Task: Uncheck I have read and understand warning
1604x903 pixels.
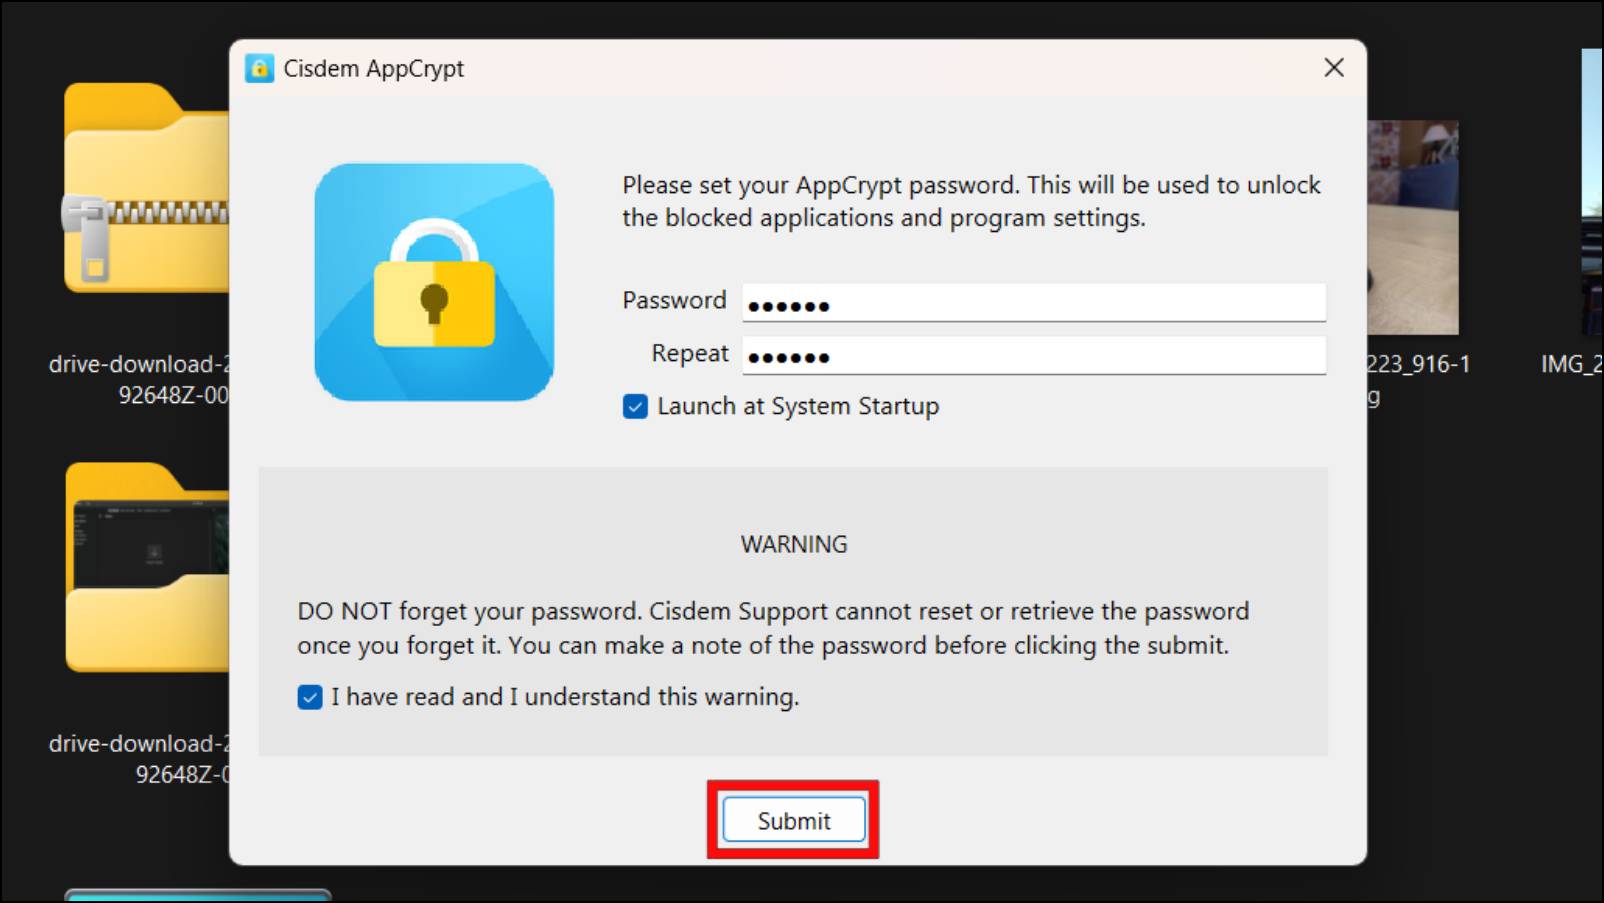Action: (310, 697)
